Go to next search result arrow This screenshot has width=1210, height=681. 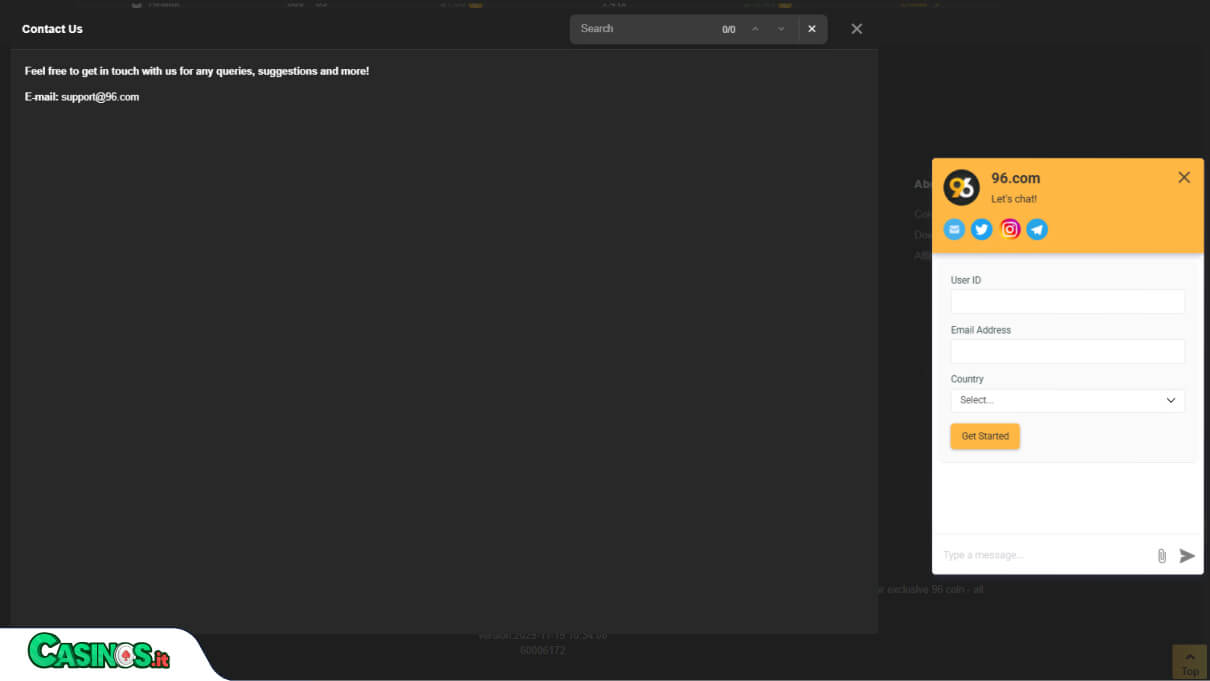click(x=781, y=29)
